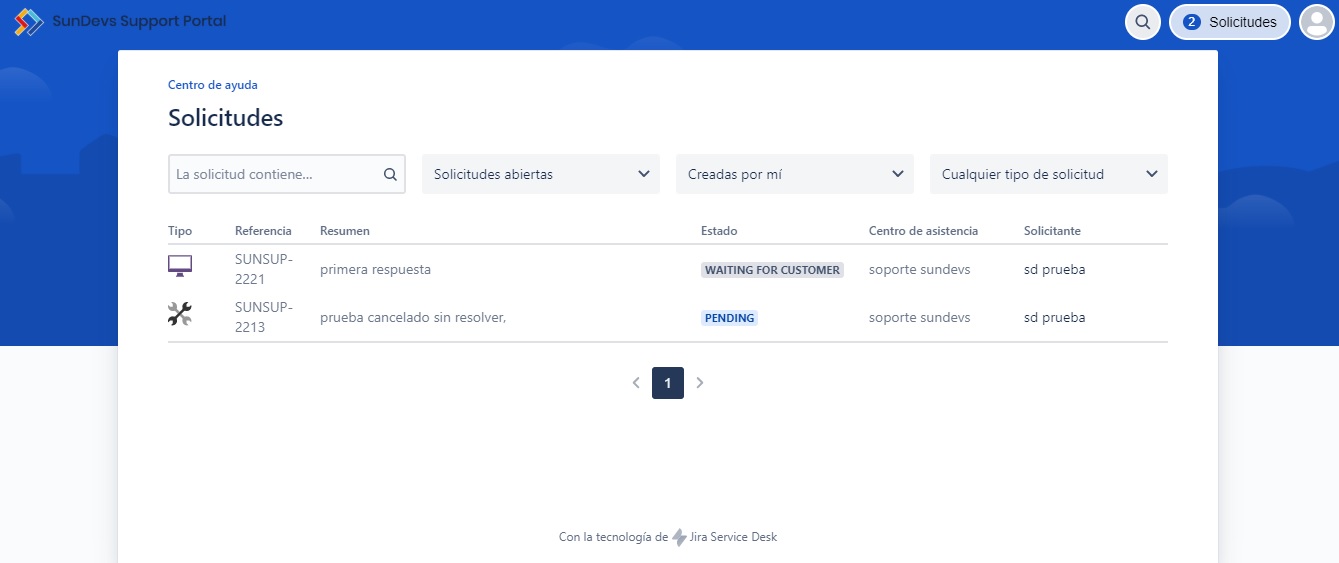Focus the 'La solicitud contiene...' search field
Viewport: 1339px width, 563px height.
pos(272,174)
